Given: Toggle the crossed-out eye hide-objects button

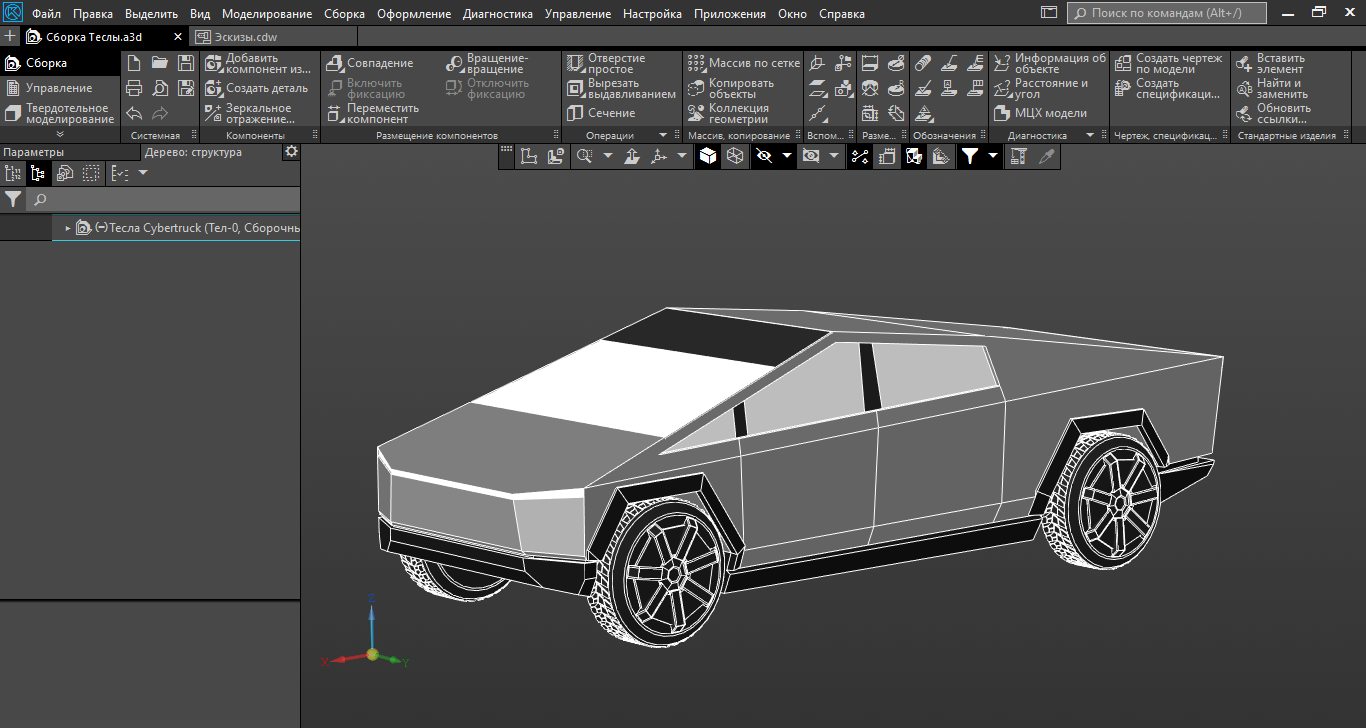Looking at the screenshot, I should [765, 156].
